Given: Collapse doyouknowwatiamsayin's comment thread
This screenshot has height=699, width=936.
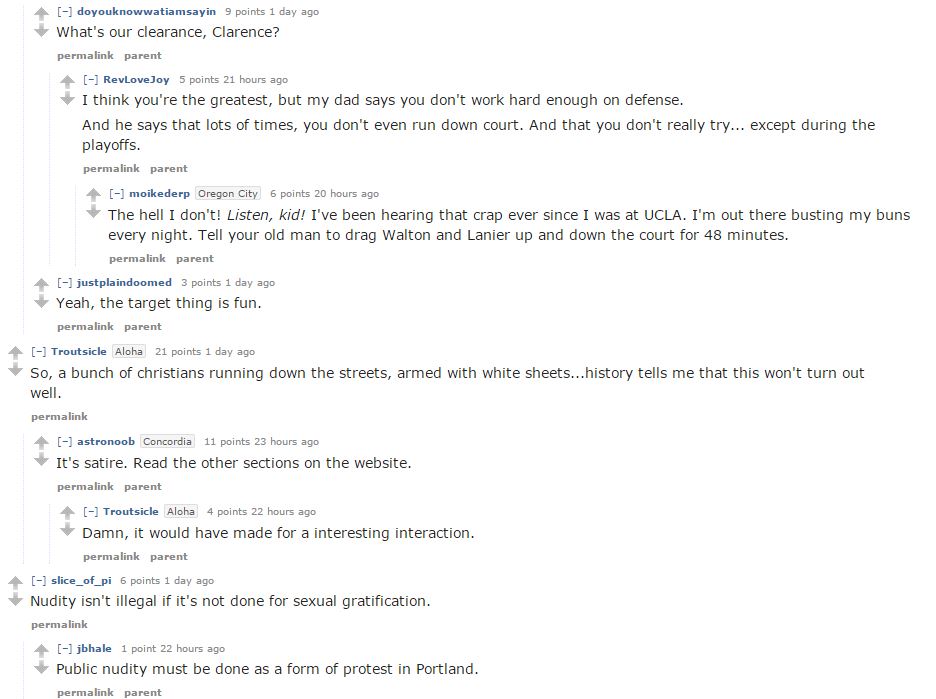Looking at the screenshot, I should [64, 12].
